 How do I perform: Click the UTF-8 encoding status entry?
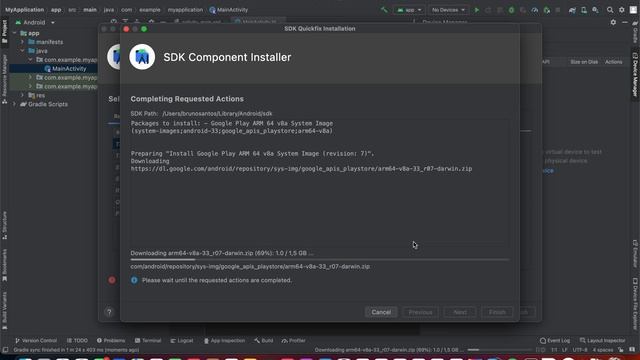(580, 350)
